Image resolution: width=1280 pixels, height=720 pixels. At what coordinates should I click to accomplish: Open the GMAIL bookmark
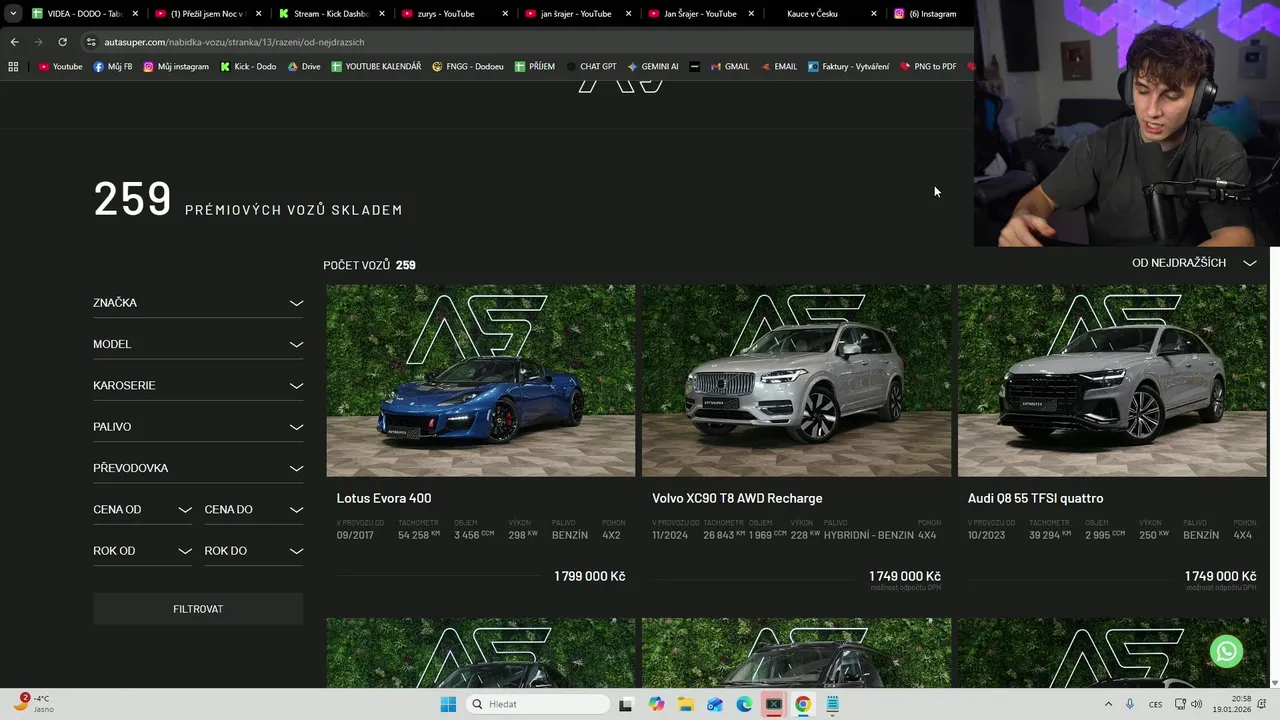730,67
